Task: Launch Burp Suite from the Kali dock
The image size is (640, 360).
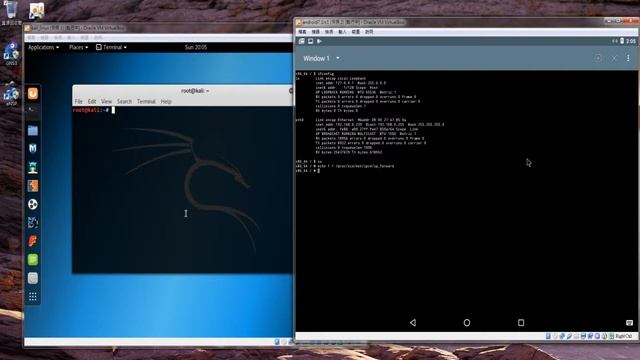Action: coord(33,186)
